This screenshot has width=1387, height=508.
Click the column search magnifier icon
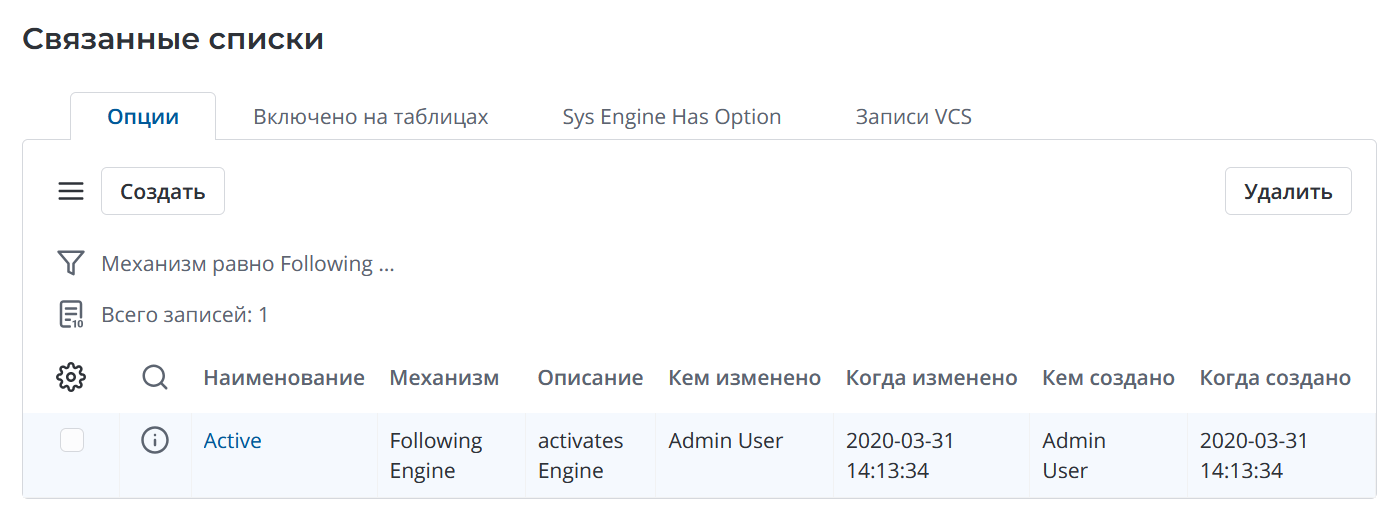pyautogui.click(x=155, y=377)
